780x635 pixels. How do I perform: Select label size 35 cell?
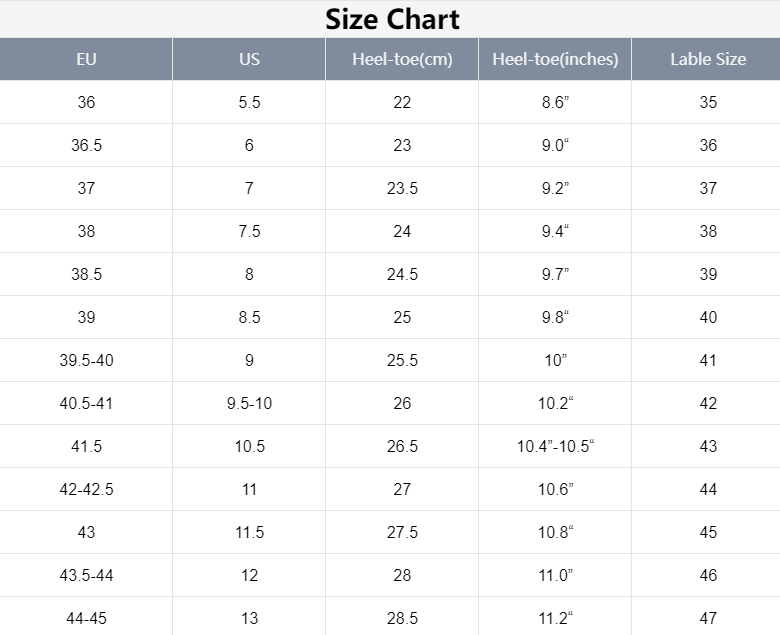707,102
